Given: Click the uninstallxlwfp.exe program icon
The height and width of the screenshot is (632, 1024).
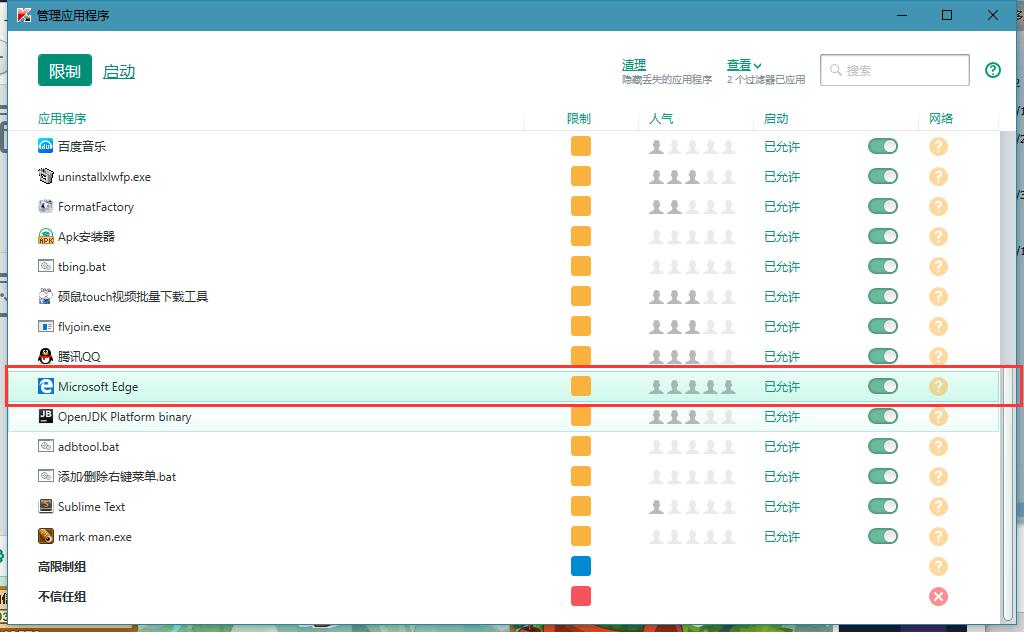Looking at the screenshot, I should coord(45,176).
